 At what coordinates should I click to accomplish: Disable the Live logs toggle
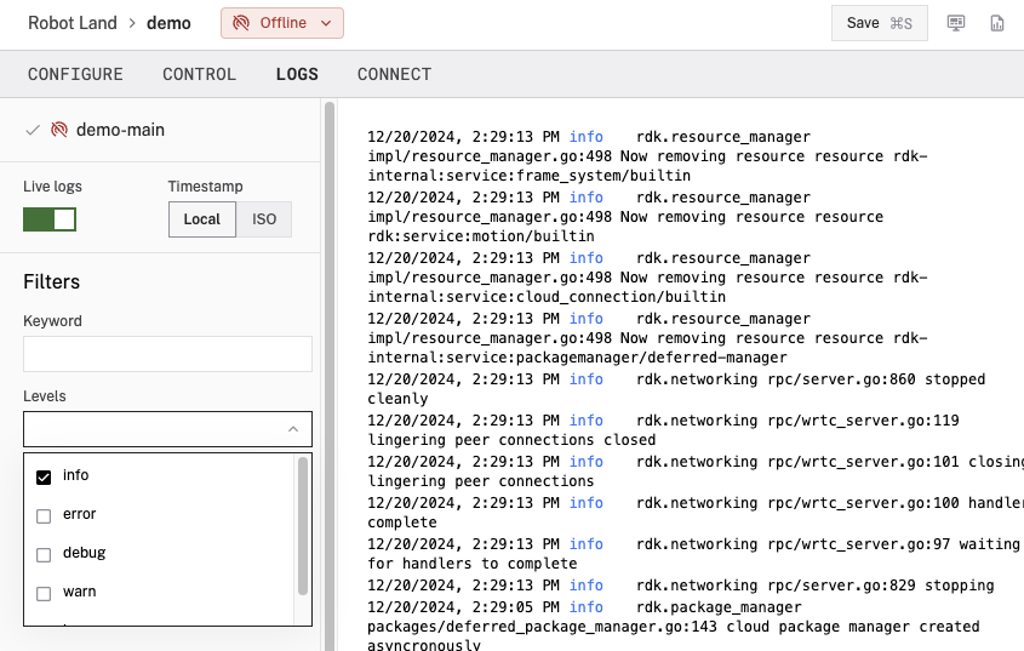click(x=50, y=219)
